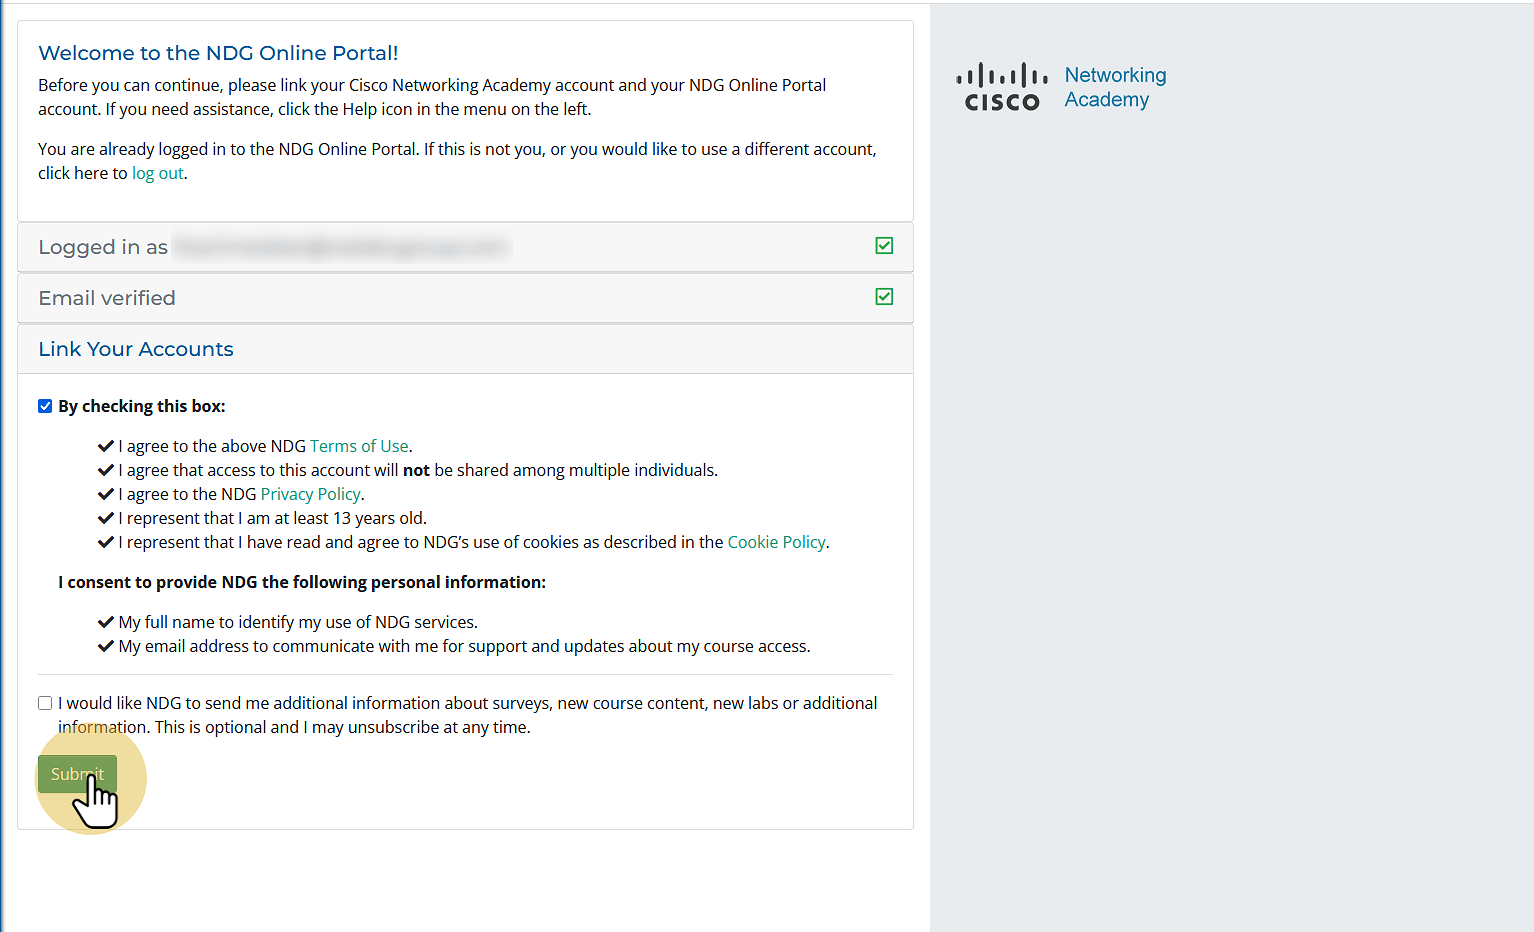Click the green check icon beside Email verified
Screen dimensions: 1534x932
(884, 297)
